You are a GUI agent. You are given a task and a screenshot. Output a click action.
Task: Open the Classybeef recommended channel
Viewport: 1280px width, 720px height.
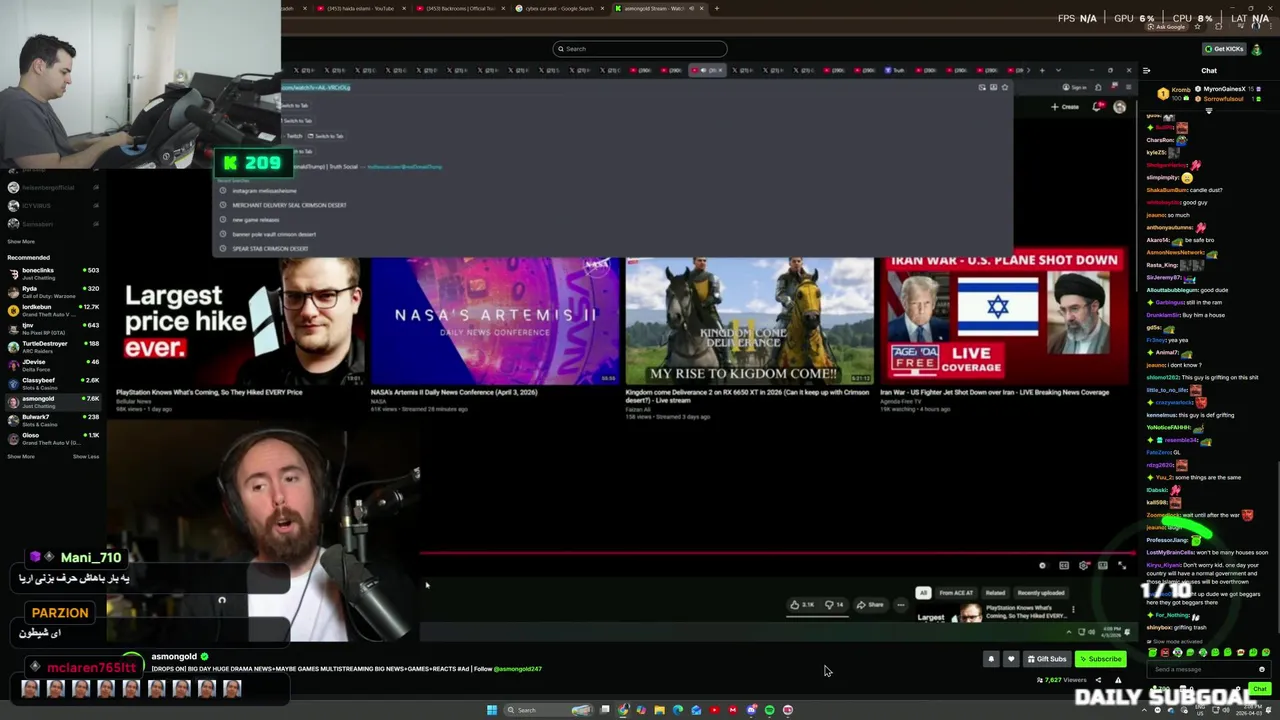[53, 382]
